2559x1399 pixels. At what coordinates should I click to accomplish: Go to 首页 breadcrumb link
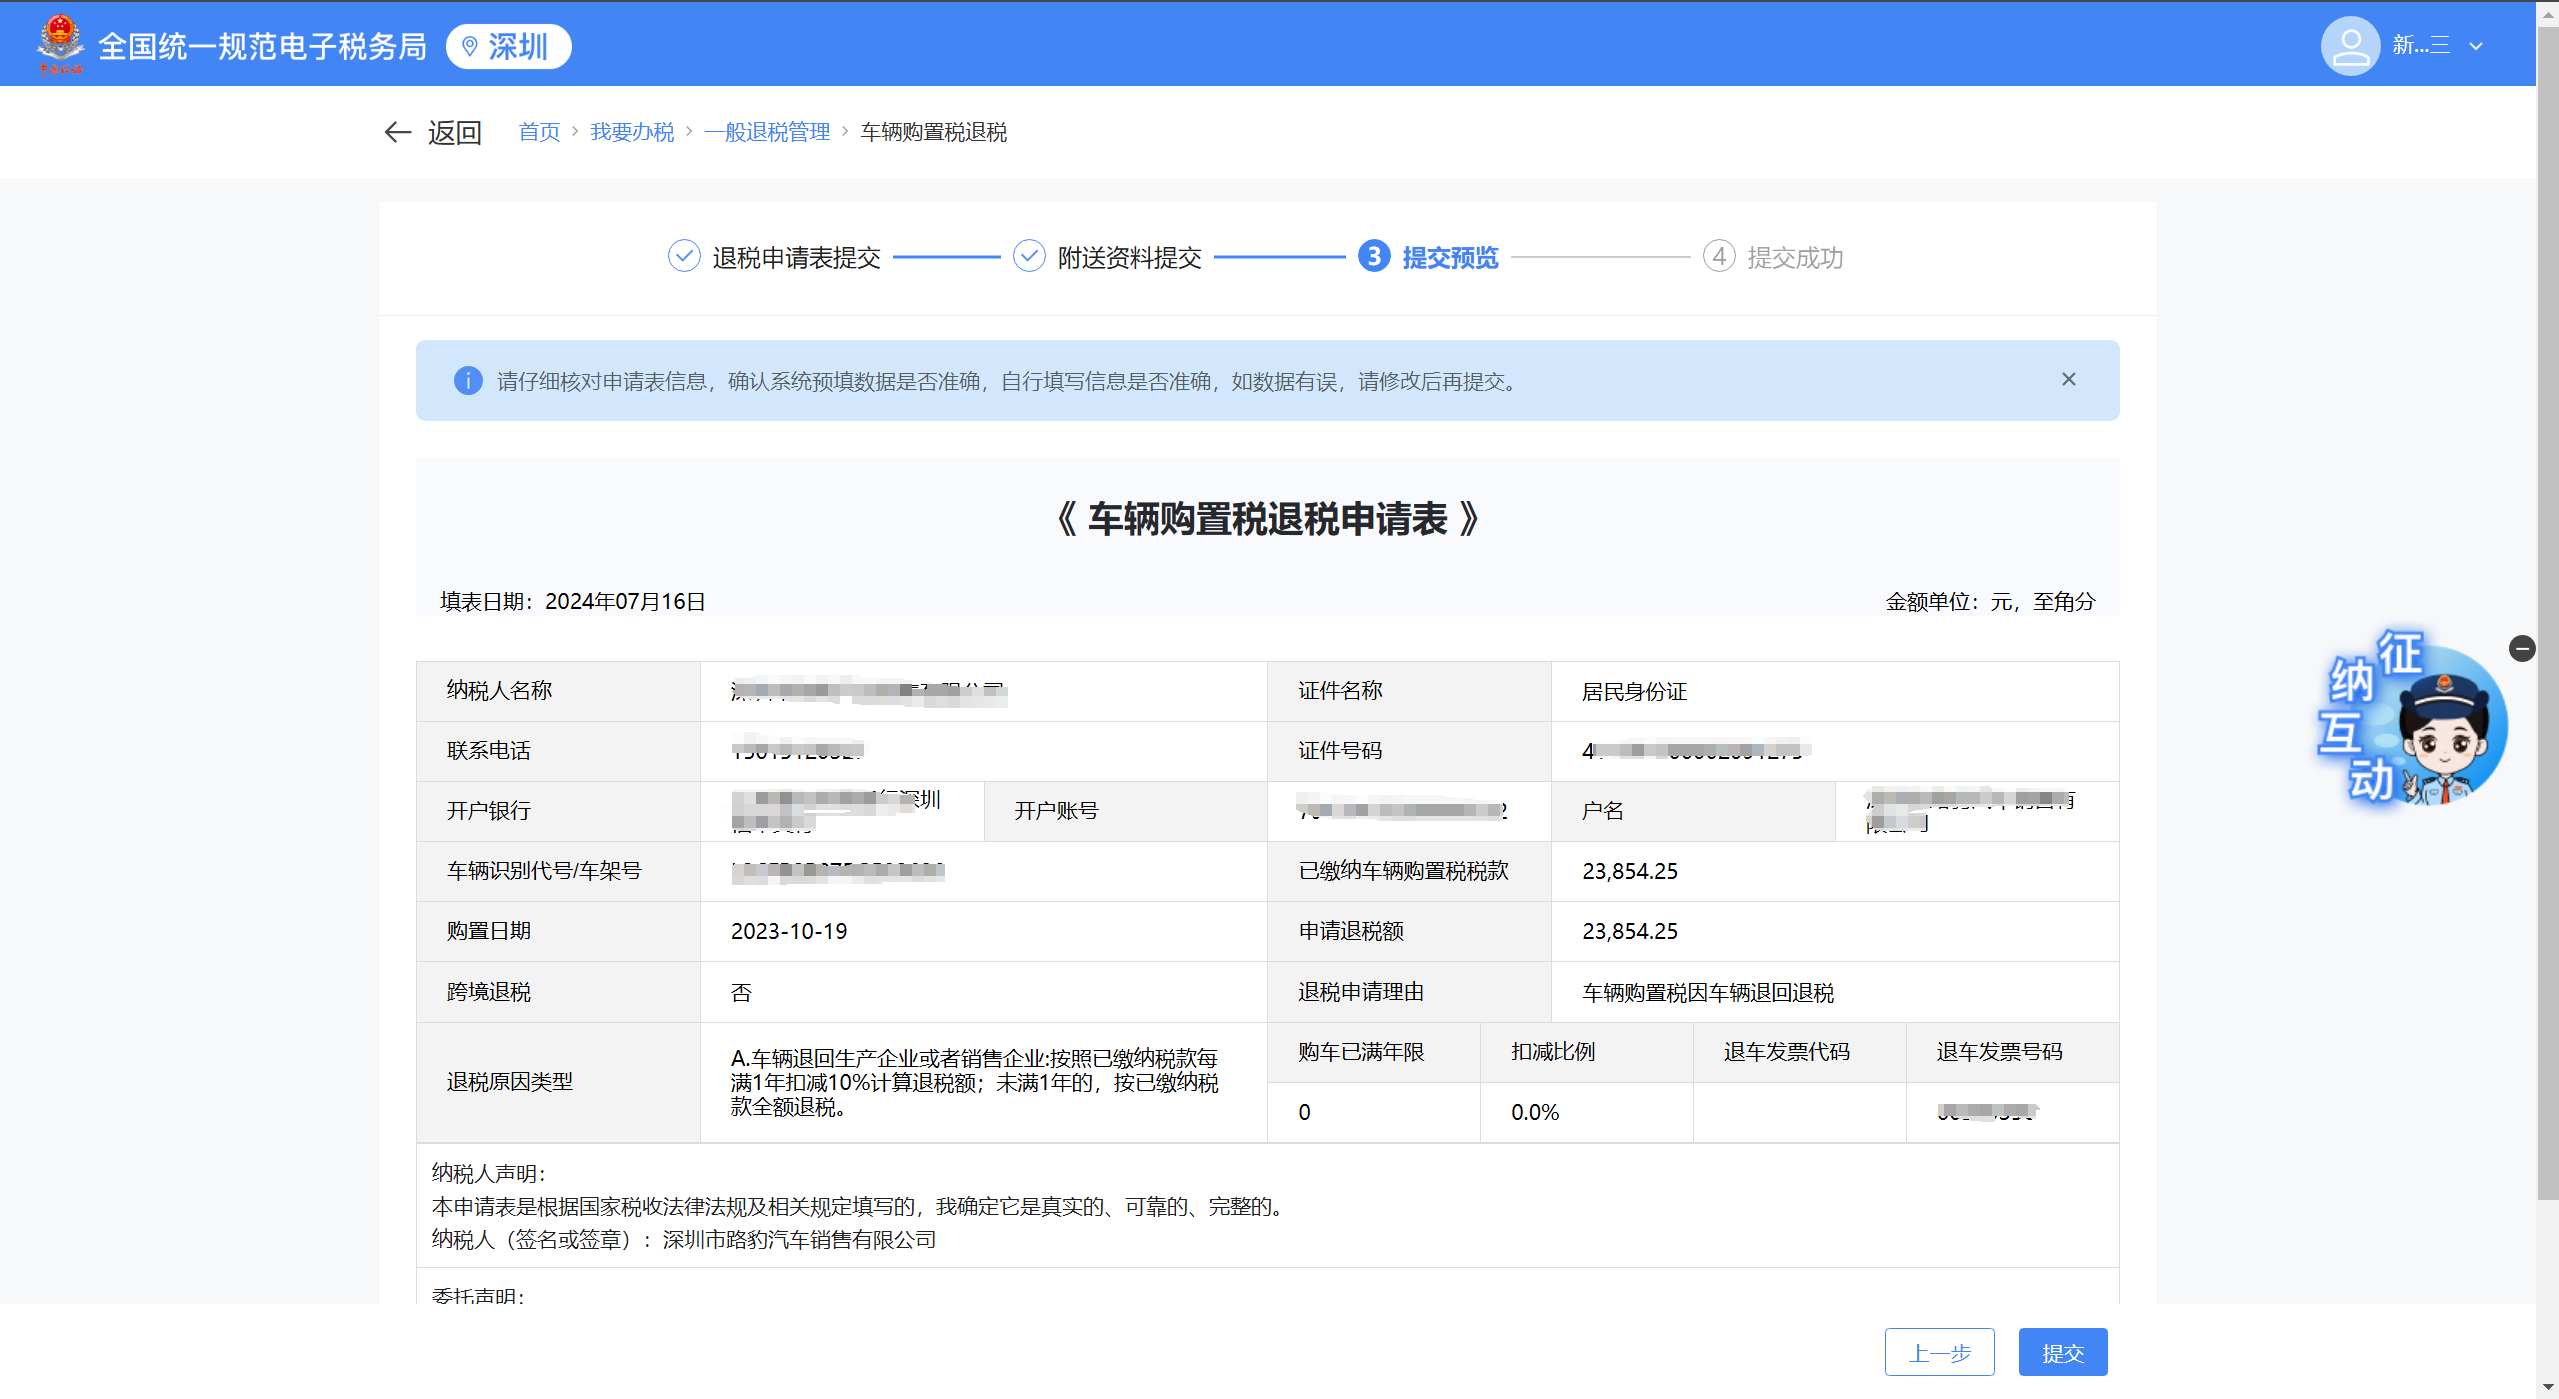pyautogui.click(x=539, y=132)
